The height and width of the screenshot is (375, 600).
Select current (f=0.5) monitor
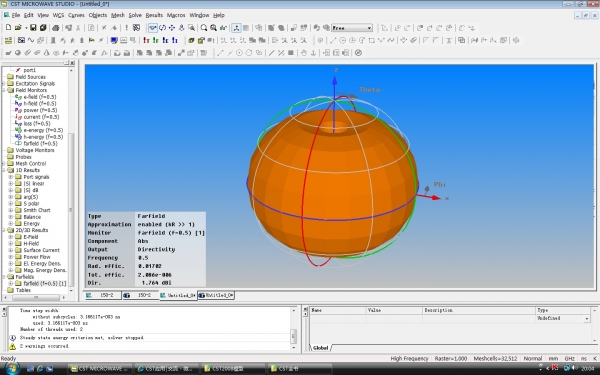tap(41, 117)
